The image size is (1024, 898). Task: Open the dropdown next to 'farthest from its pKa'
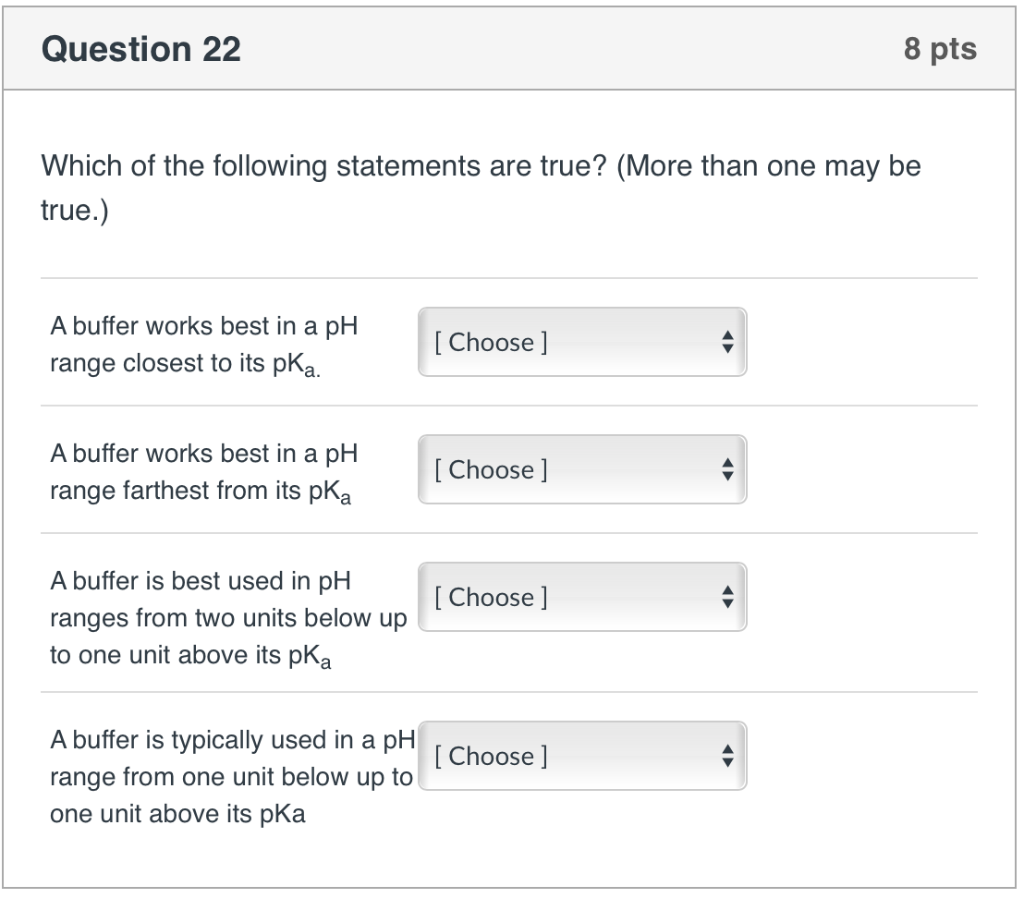point(583,469)
